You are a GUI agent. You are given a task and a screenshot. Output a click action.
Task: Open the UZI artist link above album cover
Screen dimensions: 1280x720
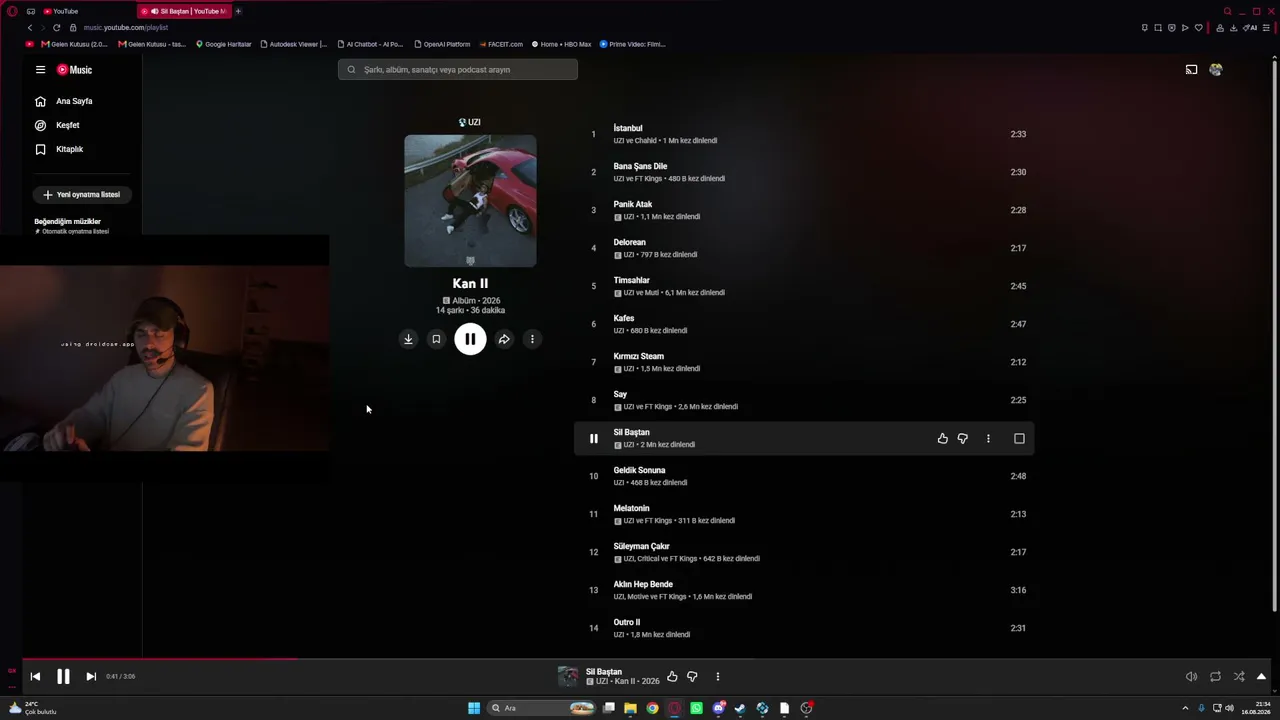(x=470, y=122)
